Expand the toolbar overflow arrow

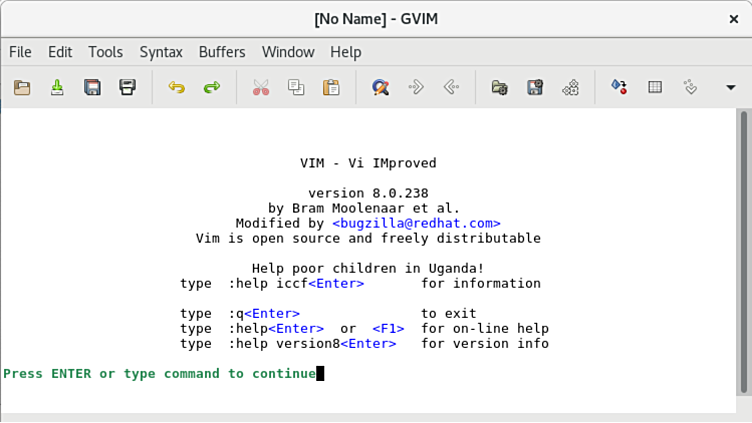tap(731, 88)
